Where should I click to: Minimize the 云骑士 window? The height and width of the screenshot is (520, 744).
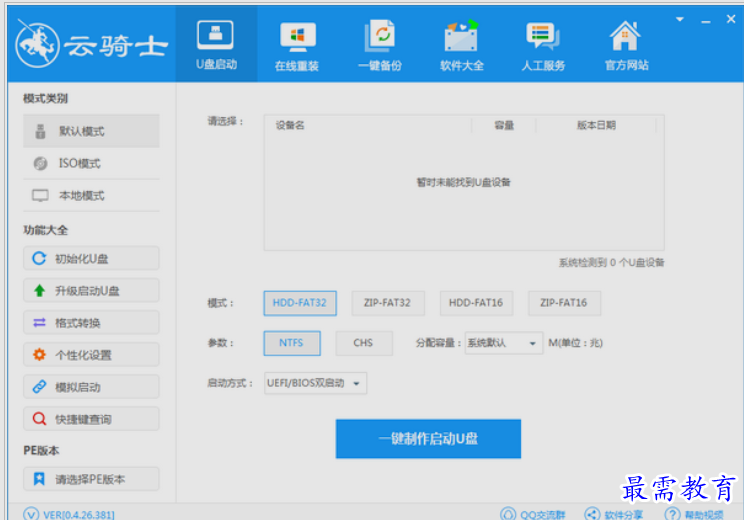click(x=706, y=21)
